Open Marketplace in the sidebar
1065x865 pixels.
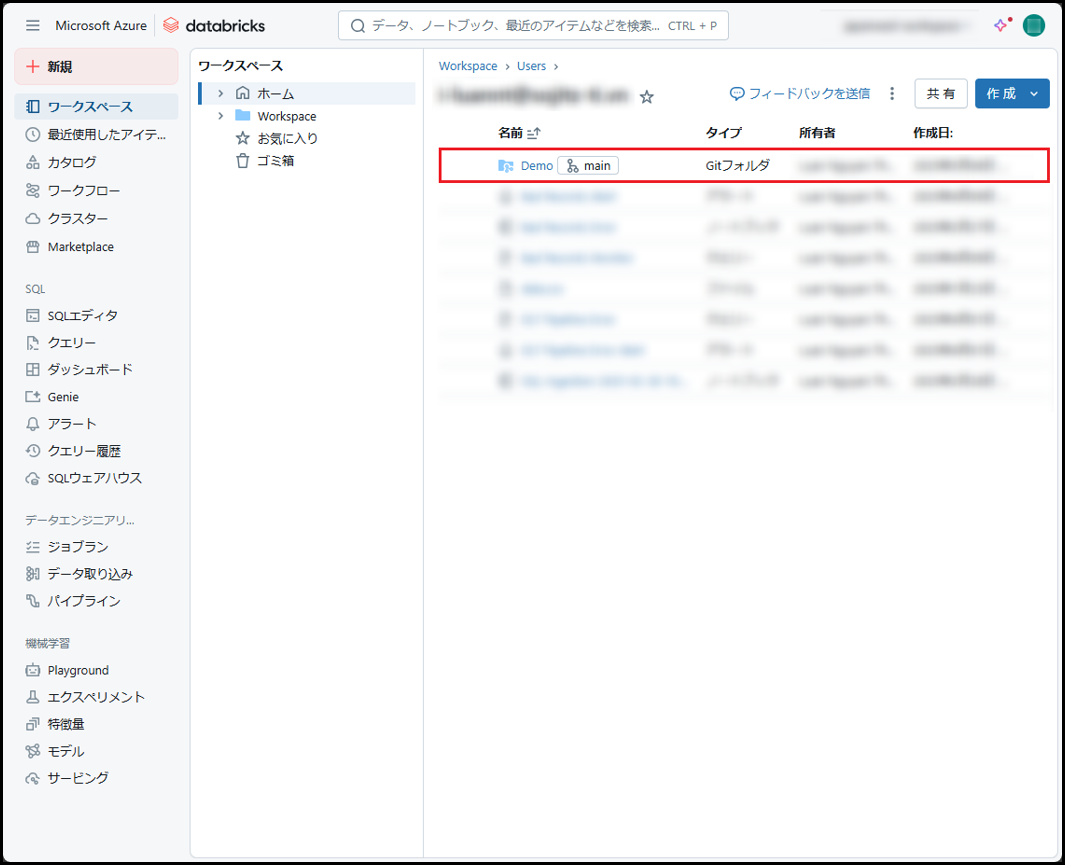96,247
